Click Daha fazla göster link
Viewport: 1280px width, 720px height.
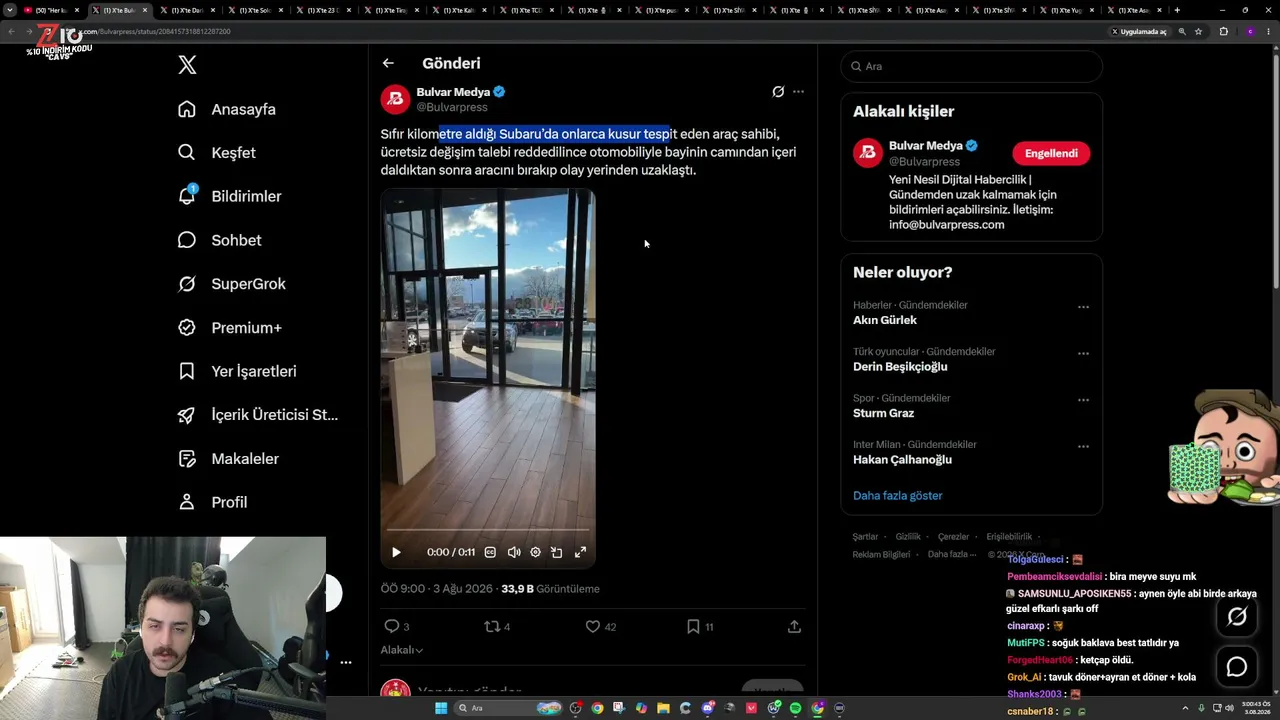click(897, 495)
